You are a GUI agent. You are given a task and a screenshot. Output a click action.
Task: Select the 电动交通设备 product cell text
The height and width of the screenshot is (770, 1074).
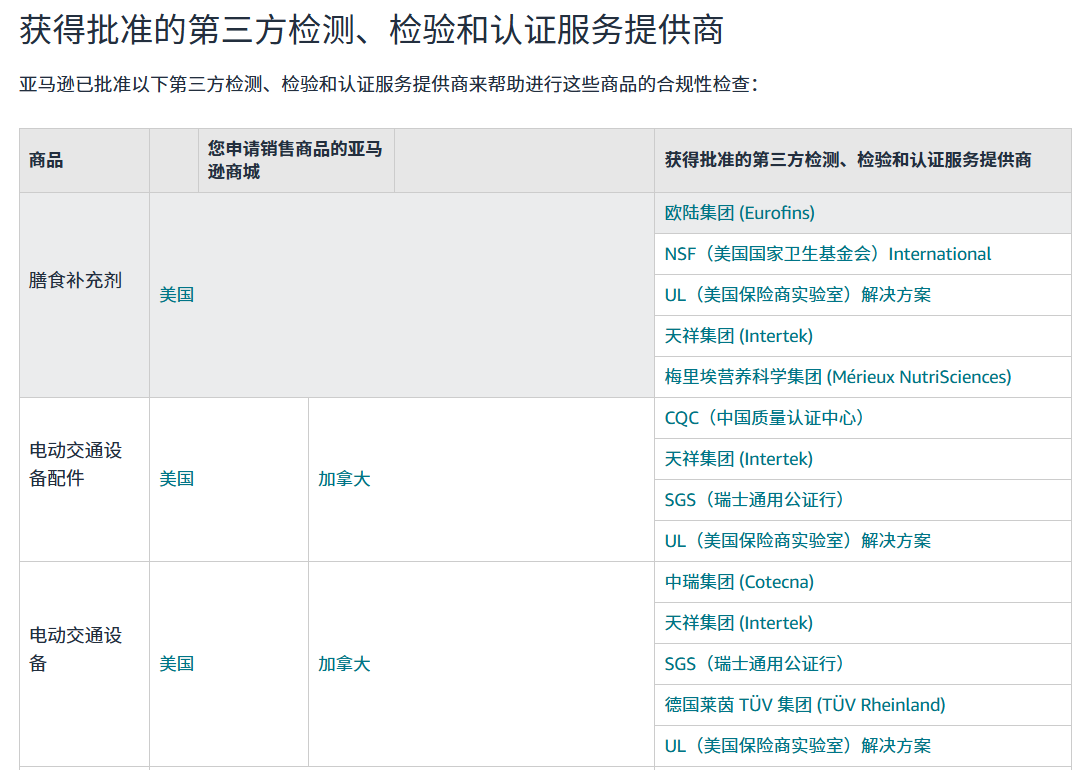click(75, 649)
